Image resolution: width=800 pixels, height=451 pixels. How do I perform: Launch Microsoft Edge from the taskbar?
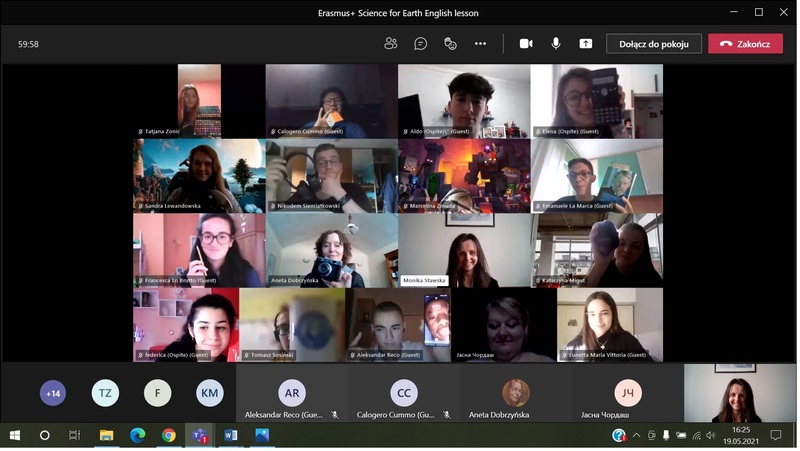(x=138, y=436)
